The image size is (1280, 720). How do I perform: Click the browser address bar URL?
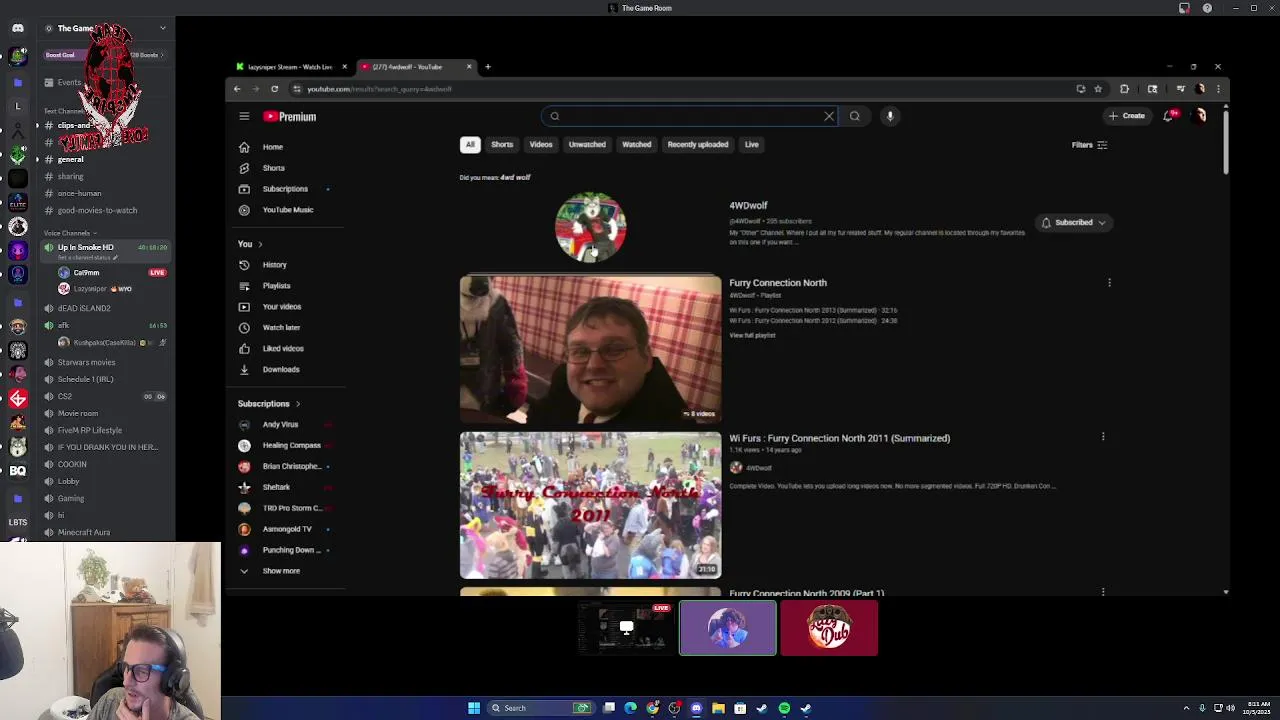380,89
